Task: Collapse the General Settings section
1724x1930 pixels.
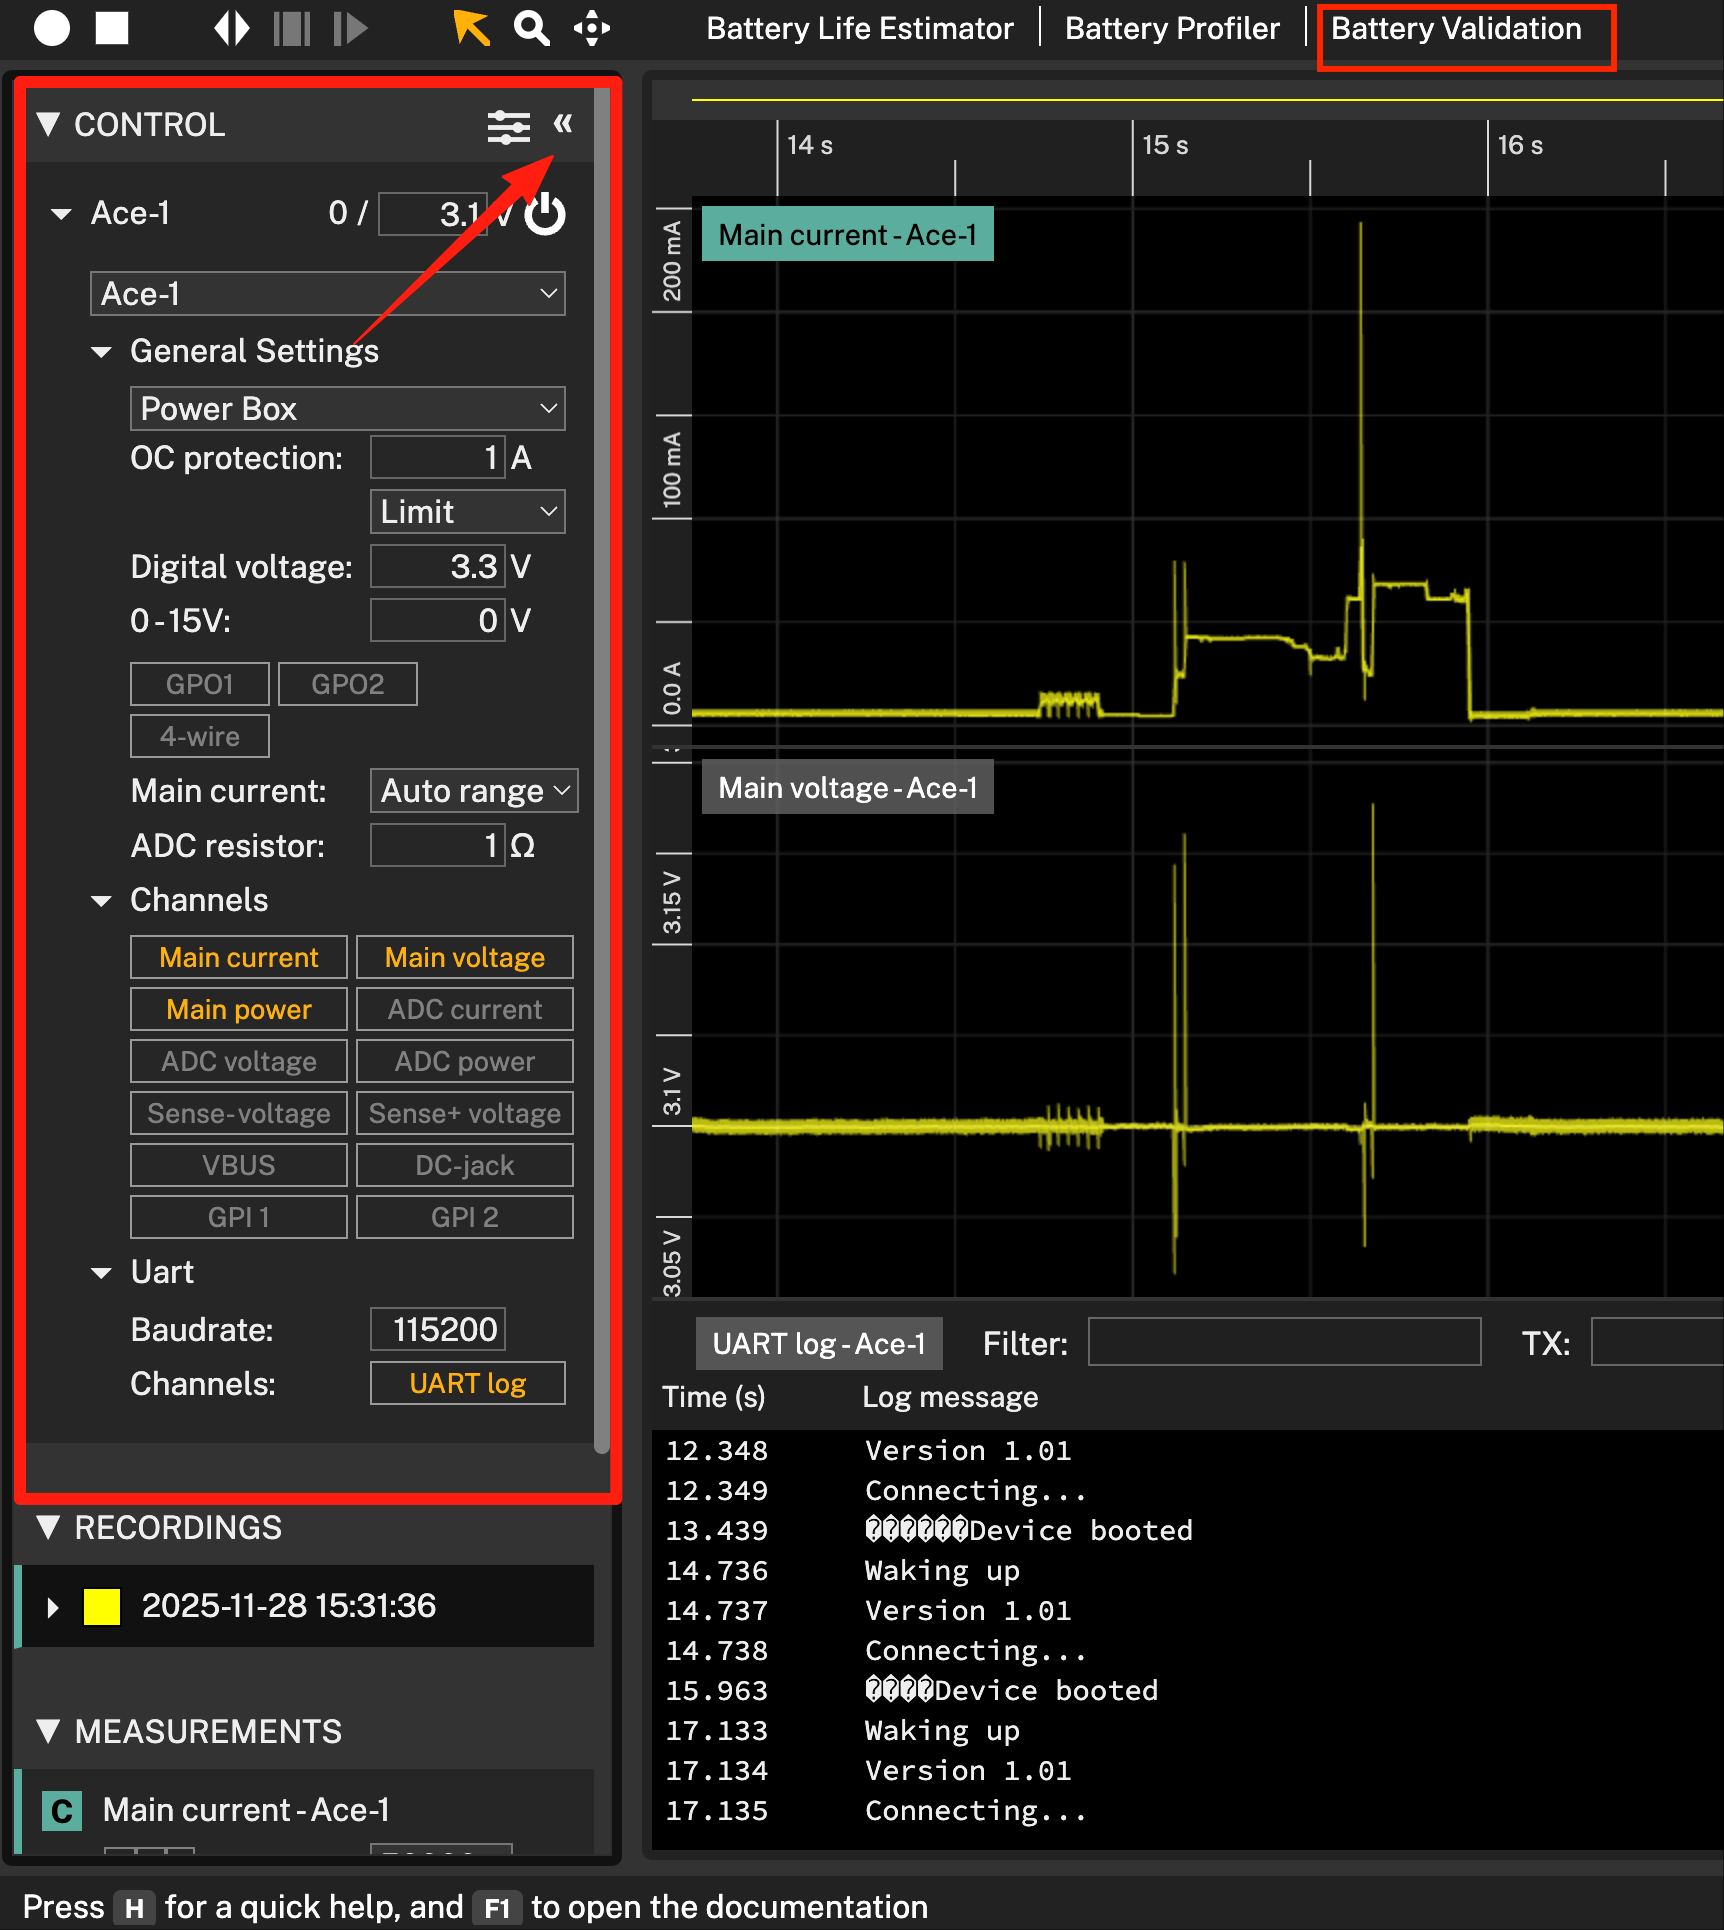Action: [x=101, y=352]
